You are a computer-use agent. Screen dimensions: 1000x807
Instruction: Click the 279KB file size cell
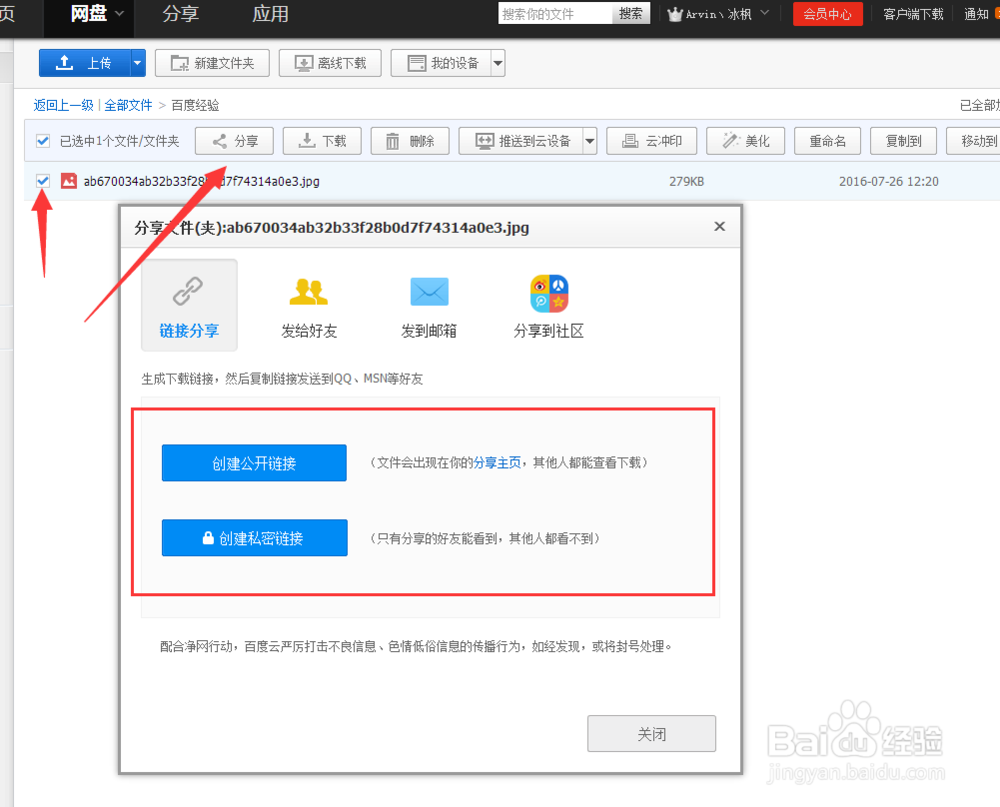[x=687, y=181]
